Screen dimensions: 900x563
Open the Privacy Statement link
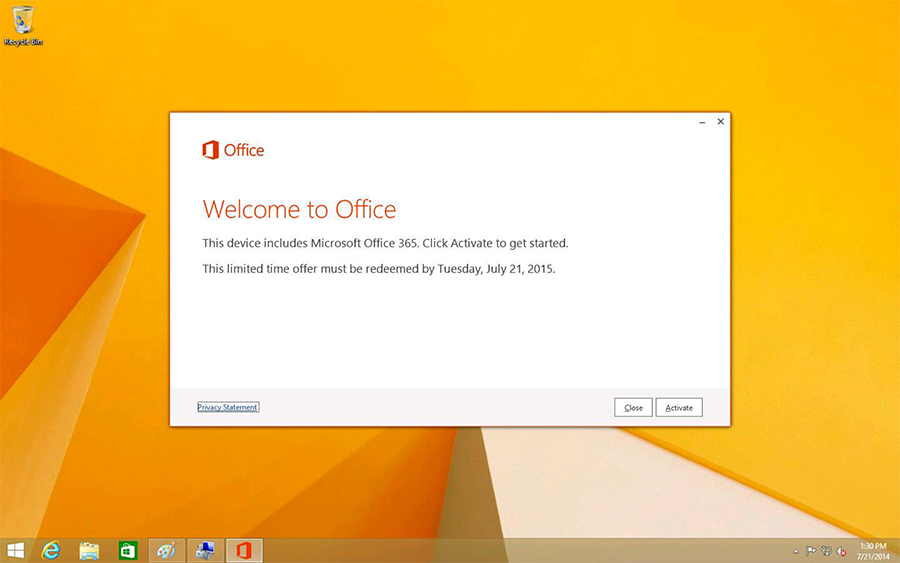[228, 407]
